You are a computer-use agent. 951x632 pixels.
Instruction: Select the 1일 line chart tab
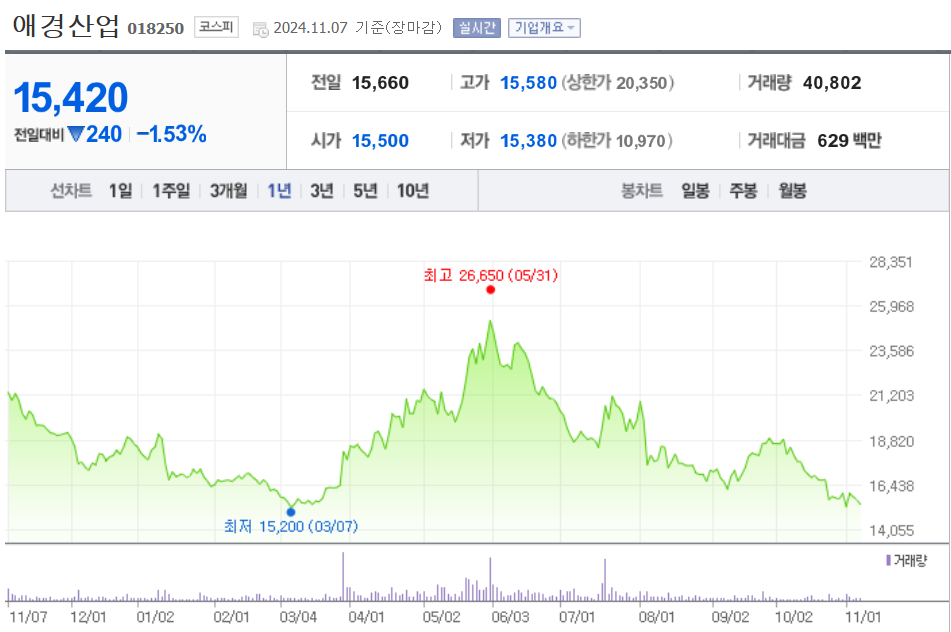point(121,191)
